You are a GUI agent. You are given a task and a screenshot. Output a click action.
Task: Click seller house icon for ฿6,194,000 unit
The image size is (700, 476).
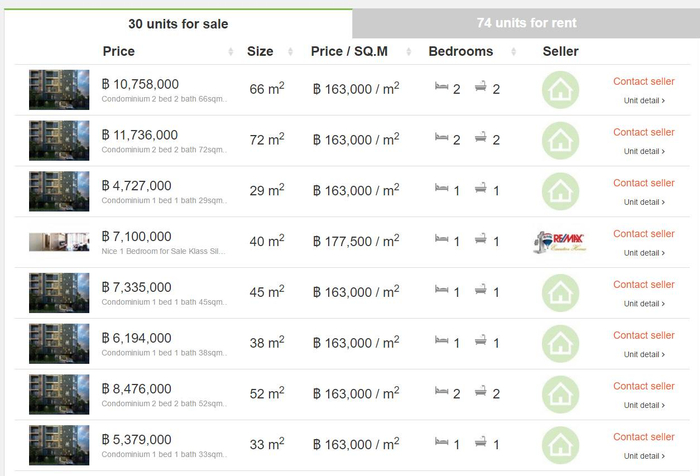click(x=560, y=344)
